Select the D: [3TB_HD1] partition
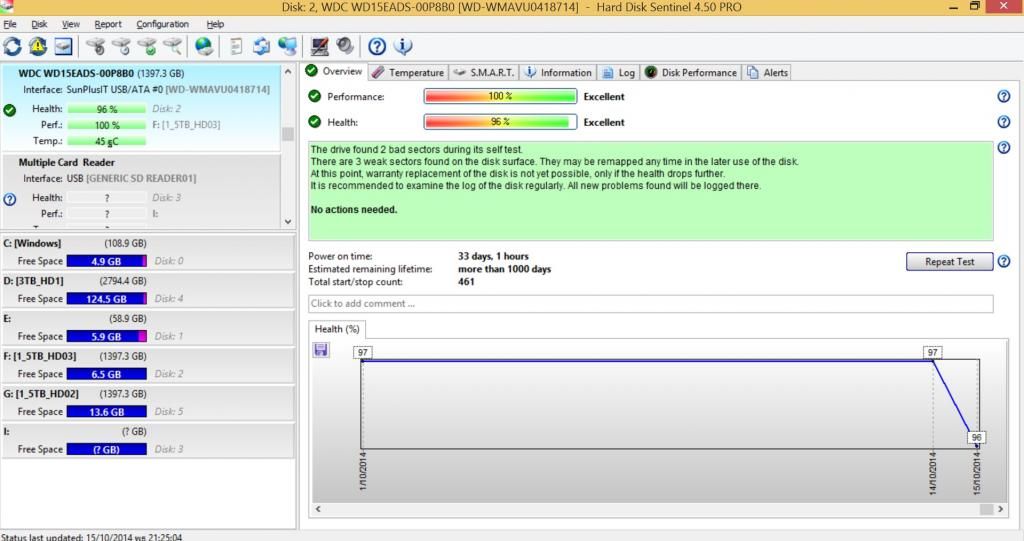Screen dimensions: 1024x541 (148, 289)
